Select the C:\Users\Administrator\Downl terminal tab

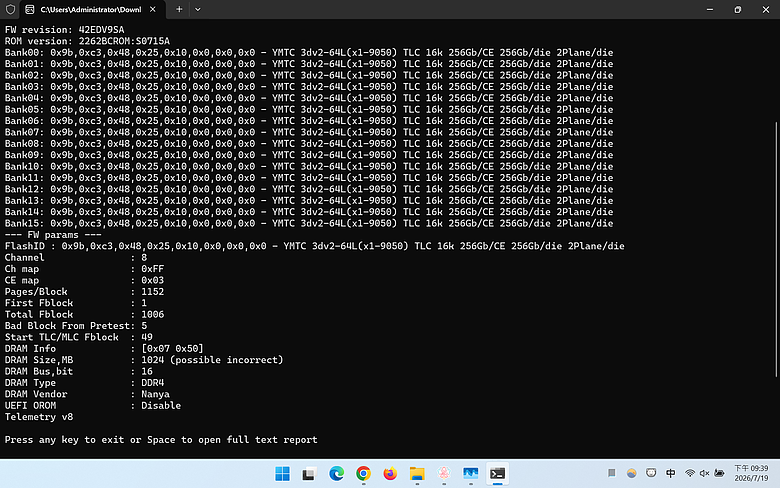(x=91, y=9)
